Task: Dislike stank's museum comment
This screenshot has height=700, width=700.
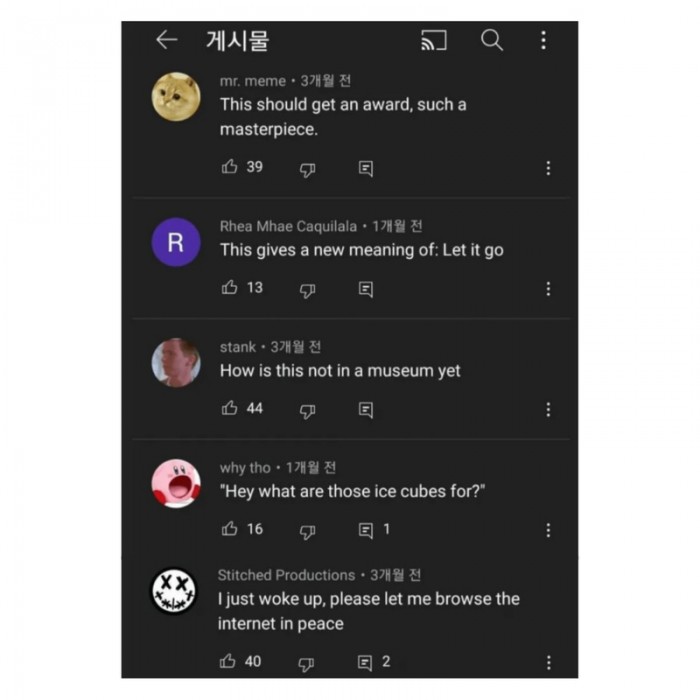Action: click(x=308, y=410)
